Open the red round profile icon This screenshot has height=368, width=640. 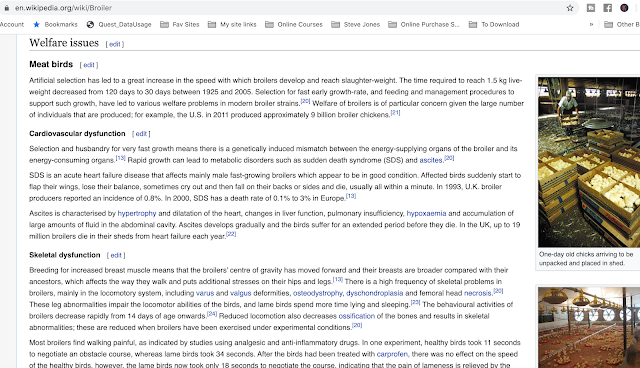click(x=624, y=8)
